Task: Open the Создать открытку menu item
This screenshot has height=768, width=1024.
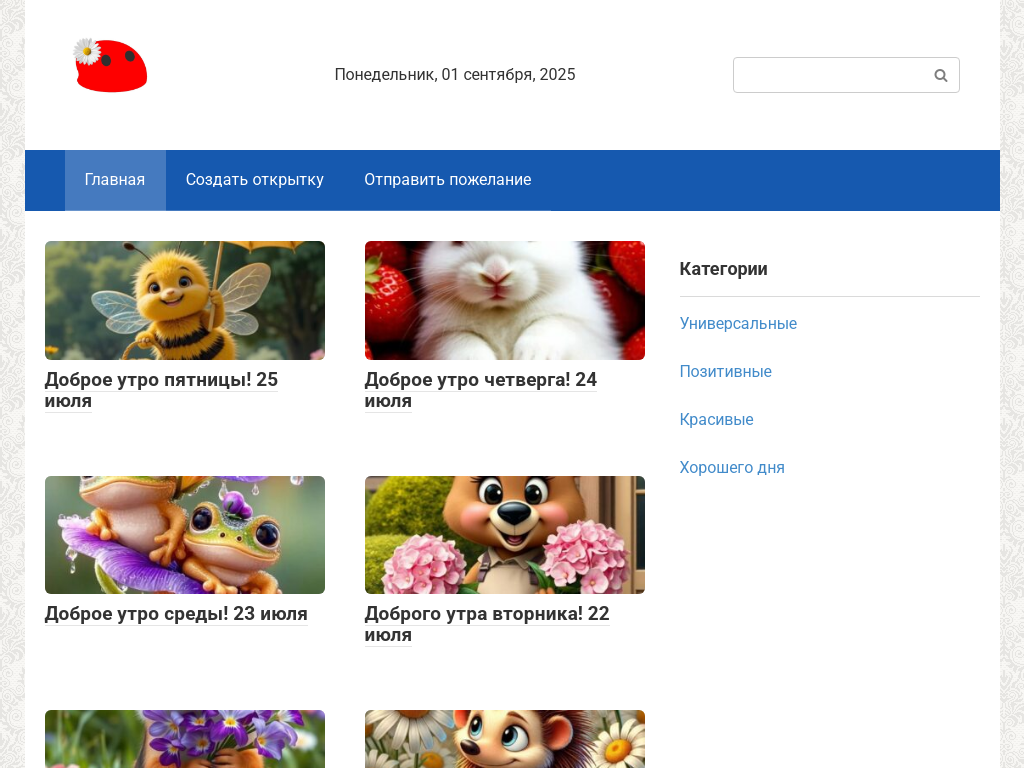Action: point(255,180)
